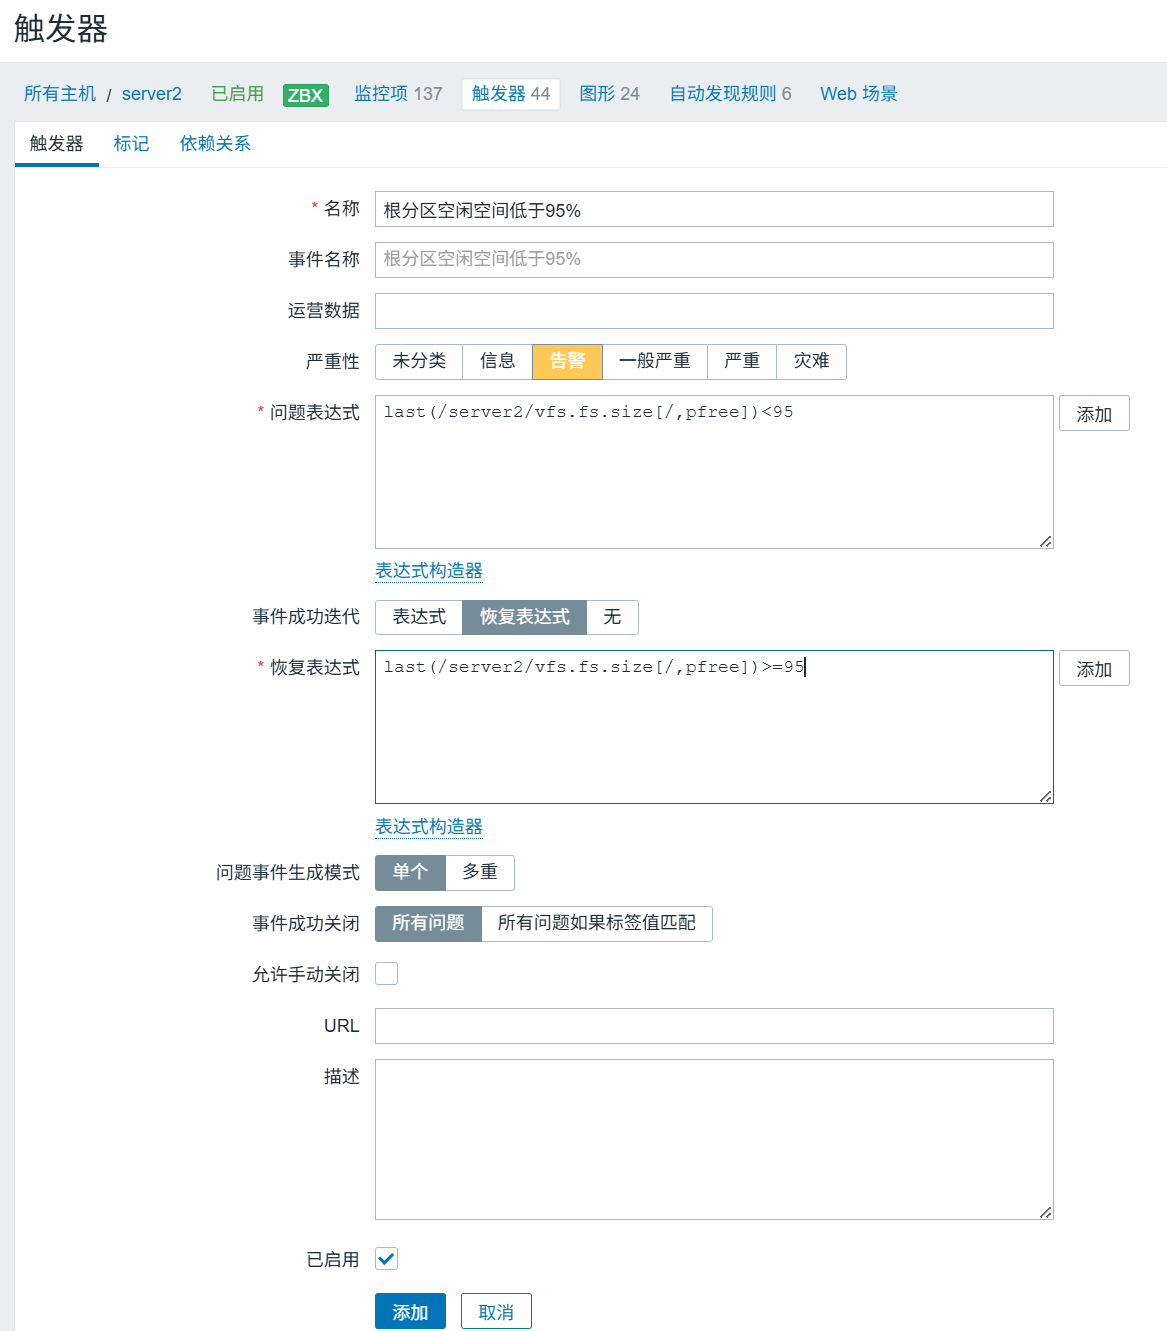Screen dimensions: 1167x1331
Task: Click the 已启用 host status link
Action: [237, 94]
